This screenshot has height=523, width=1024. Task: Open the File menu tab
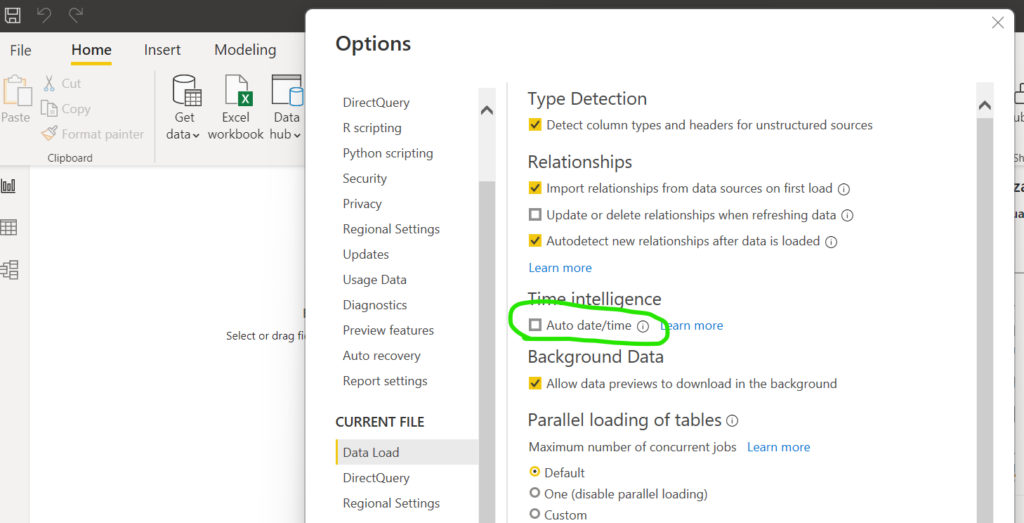pos(20,50)
